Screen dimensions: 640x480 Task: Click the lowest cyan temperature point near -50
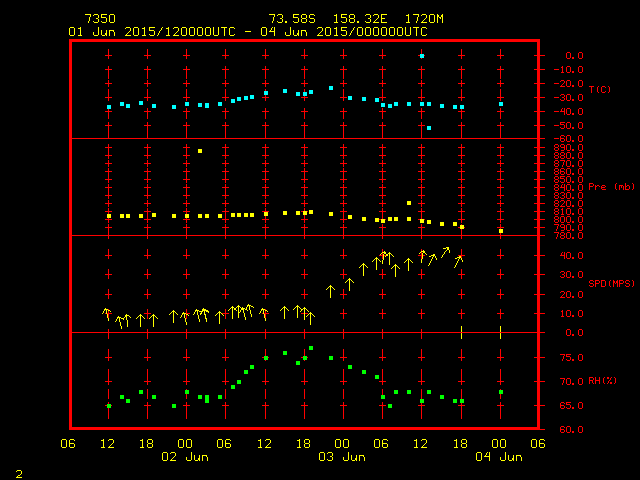pos(429,128)
